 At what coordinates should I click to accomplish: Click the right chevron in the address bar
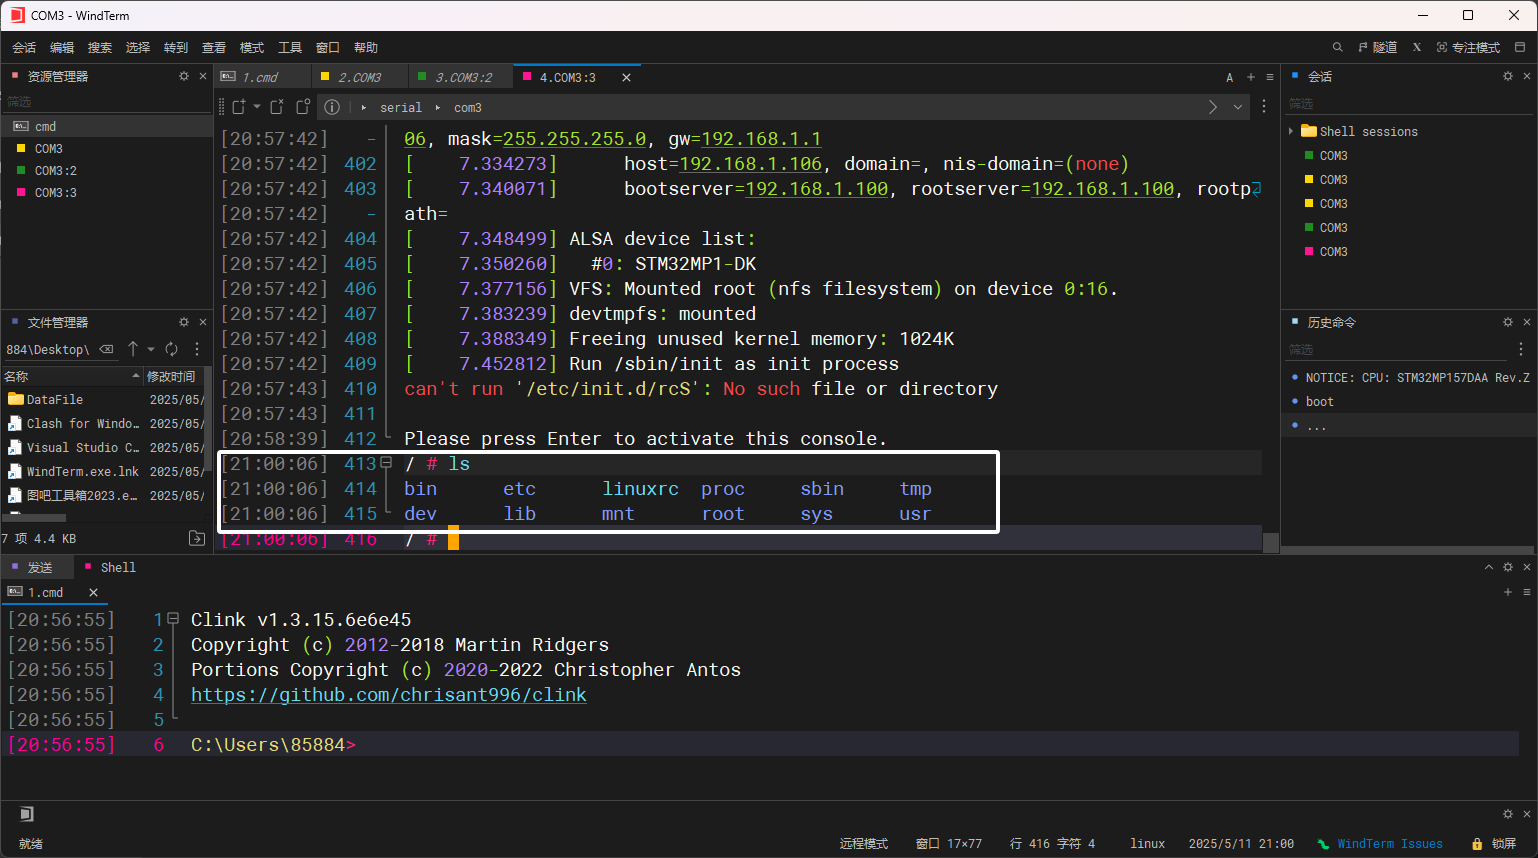(x=1213, y=107)
